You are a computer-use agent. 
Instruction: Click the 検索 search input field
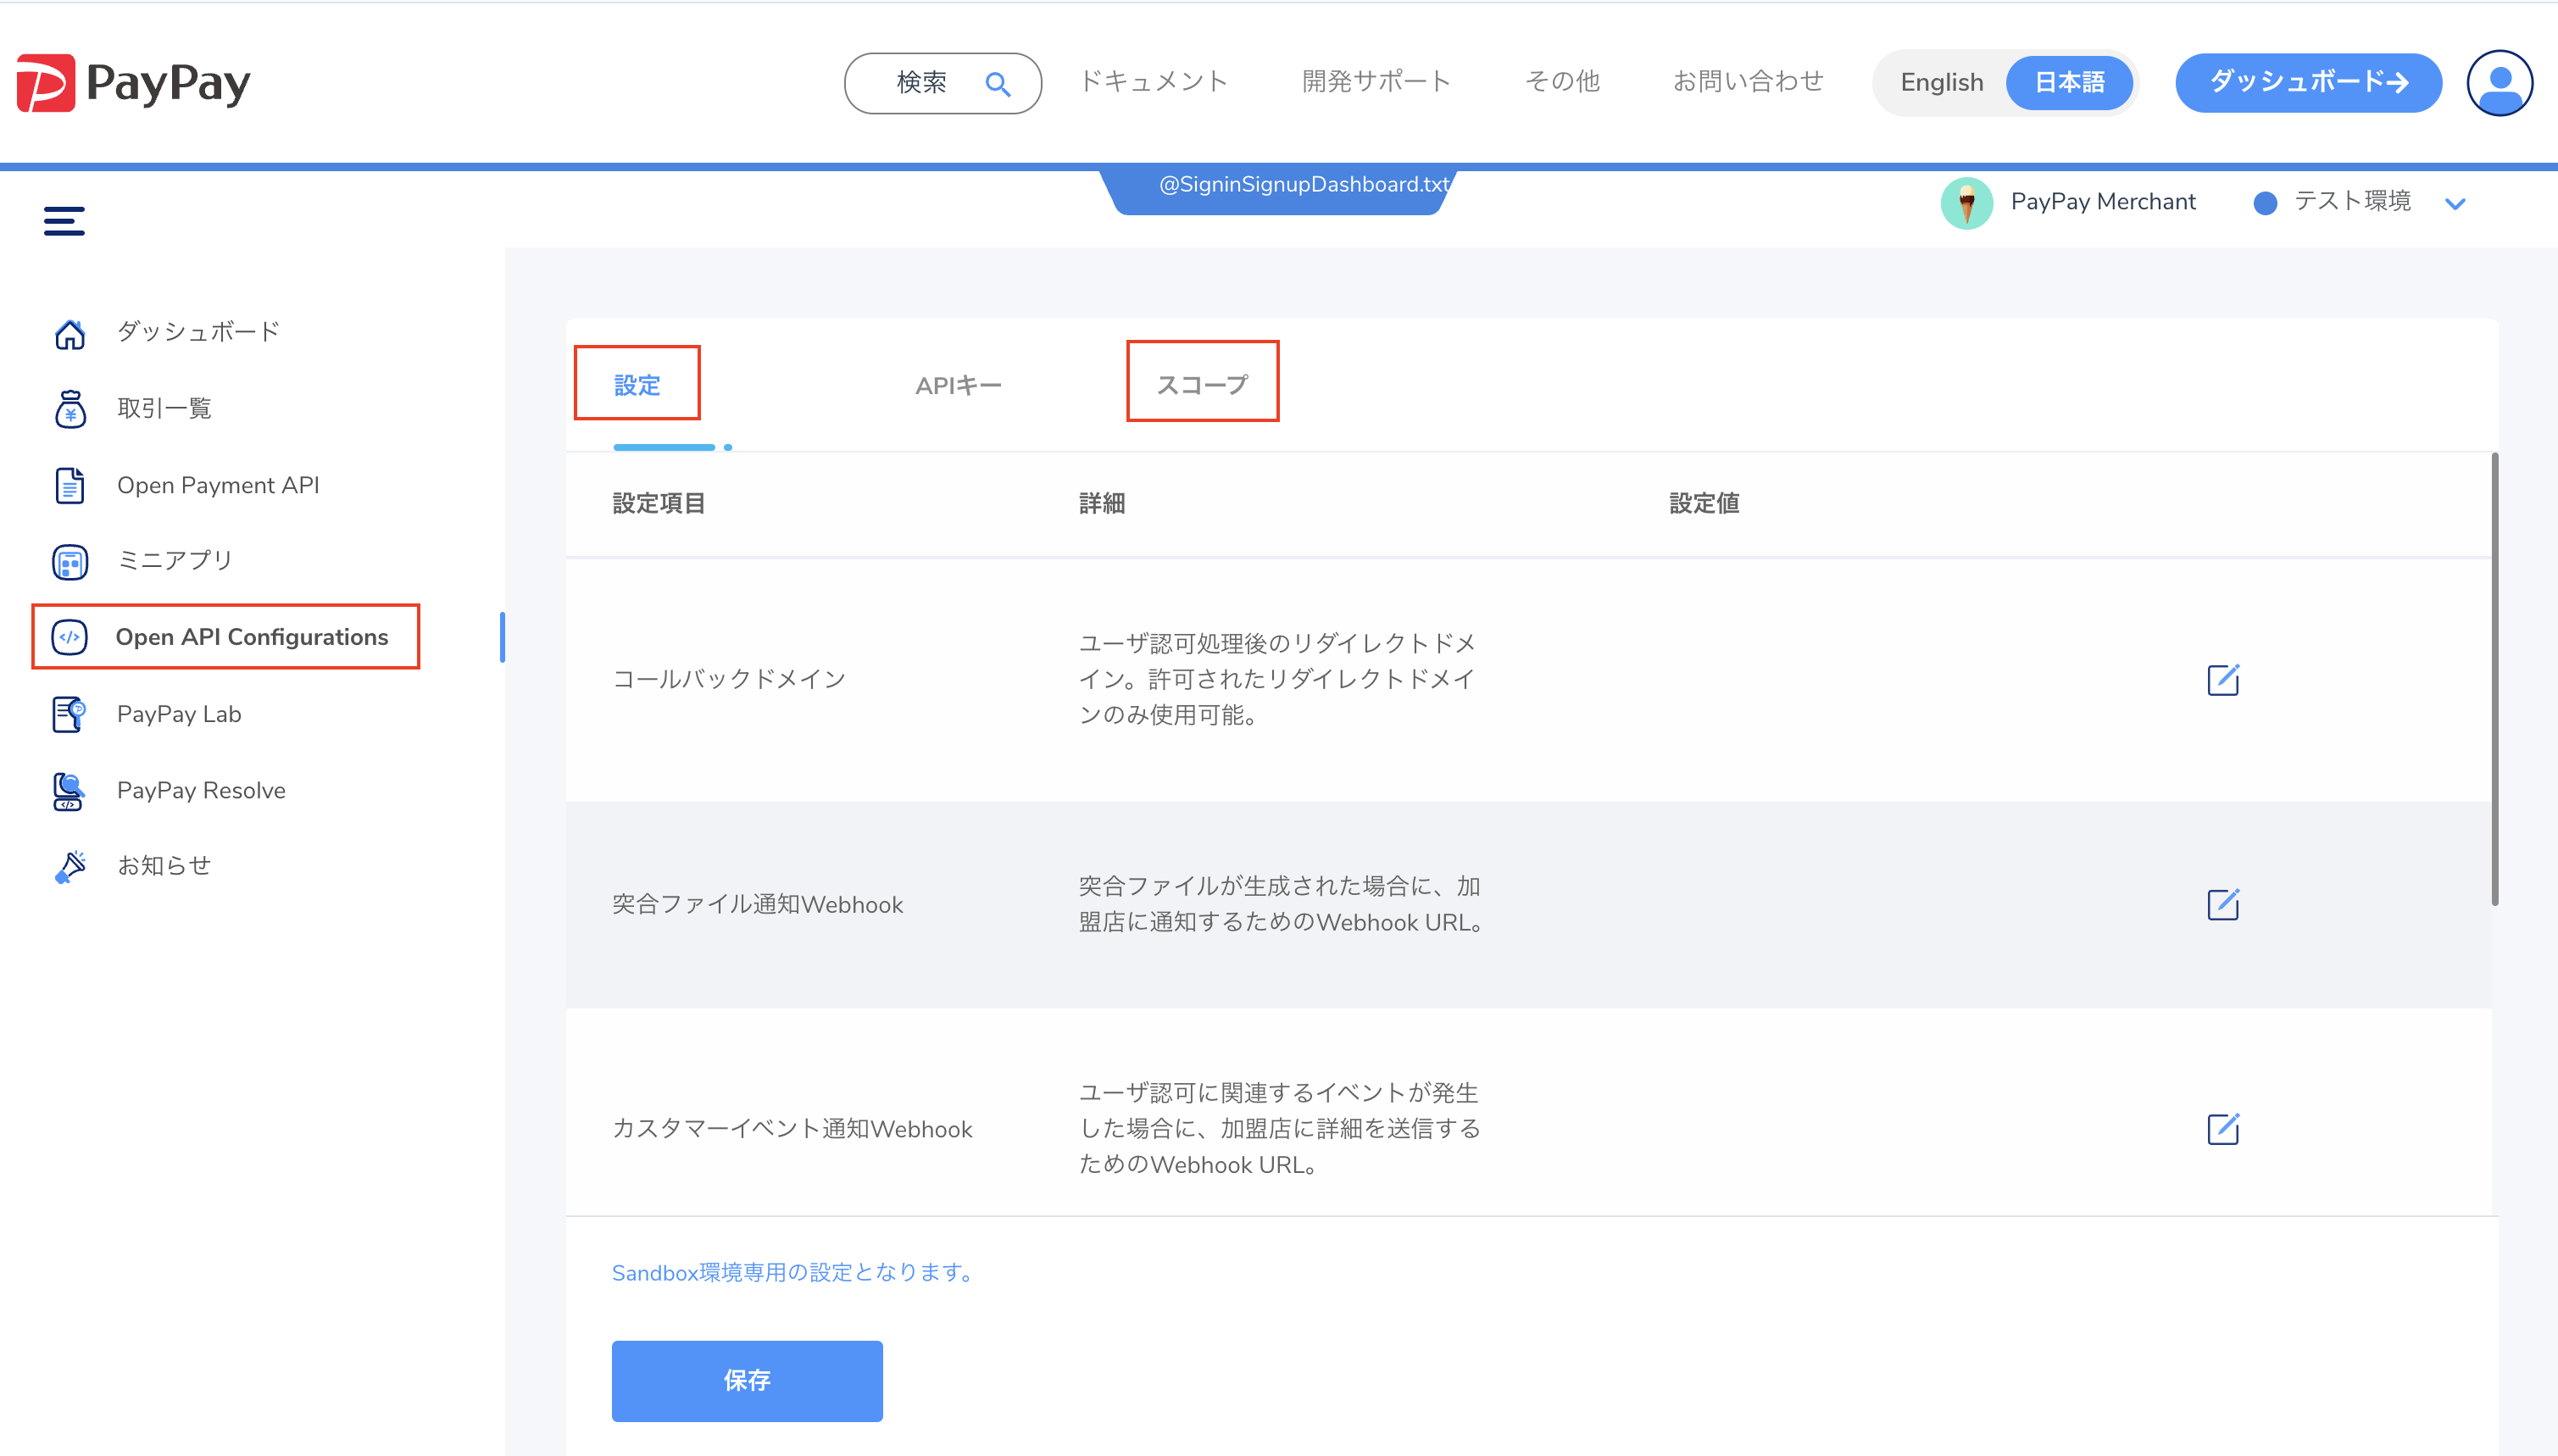point(942,83)
